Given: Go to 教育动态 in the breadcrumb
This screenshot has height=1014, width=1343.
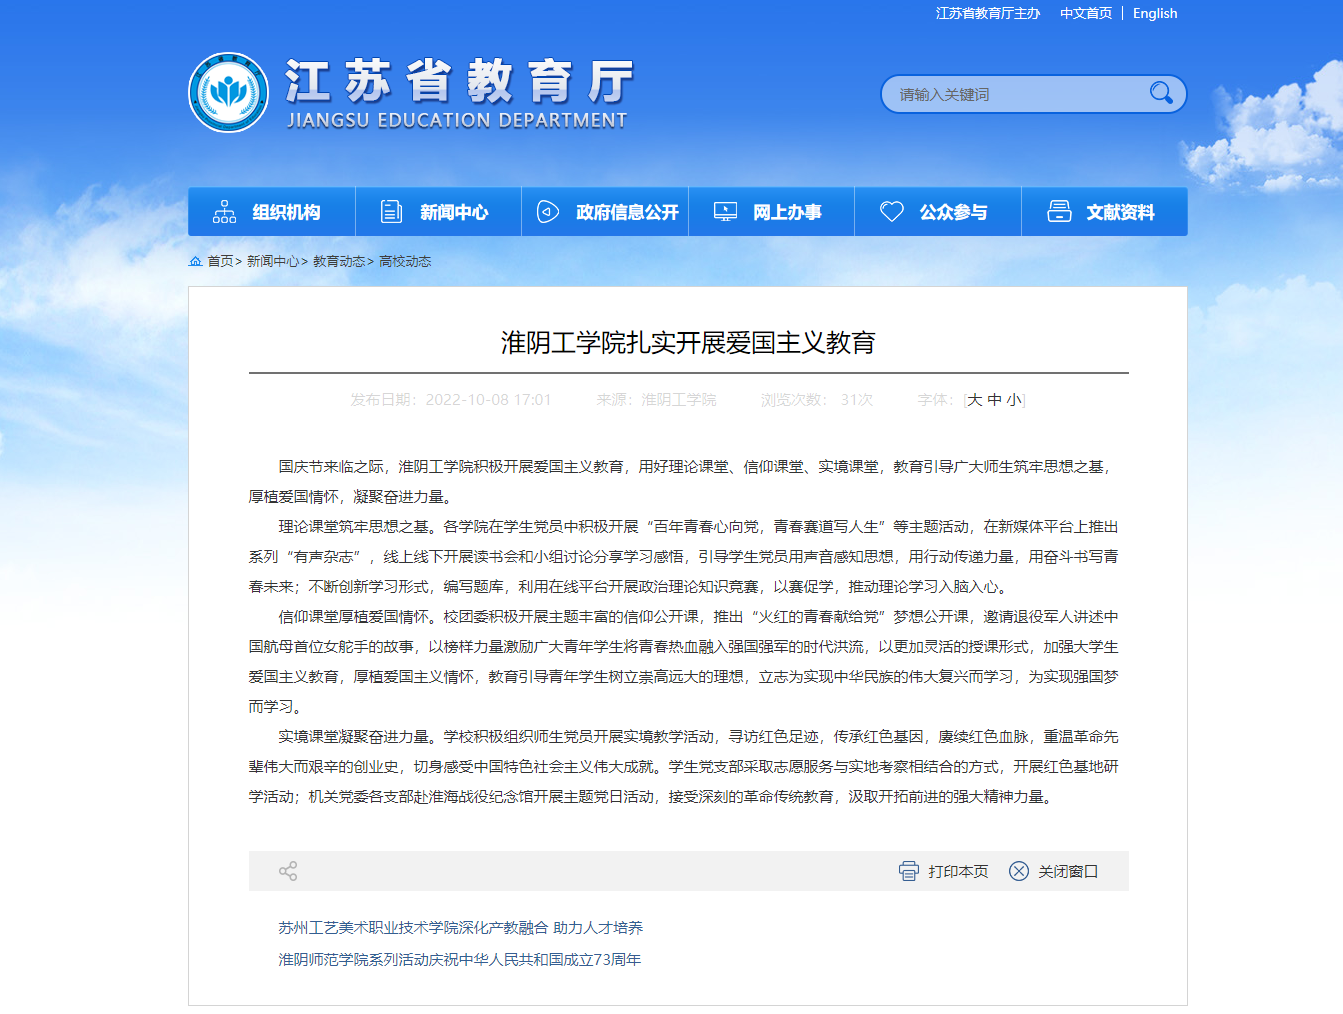Looking at the screenshot, I should [x=339, y=261].
